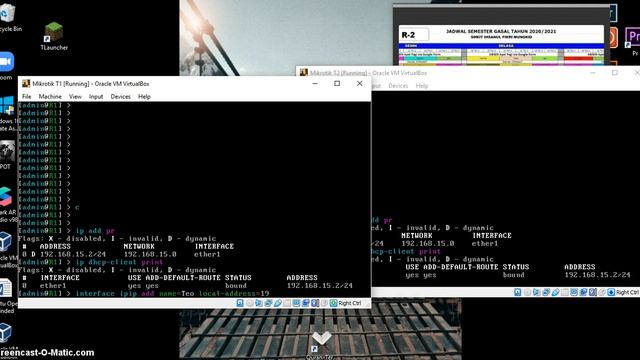Click the recording icon in Mikrotik T2 status bar

[583, 292]
